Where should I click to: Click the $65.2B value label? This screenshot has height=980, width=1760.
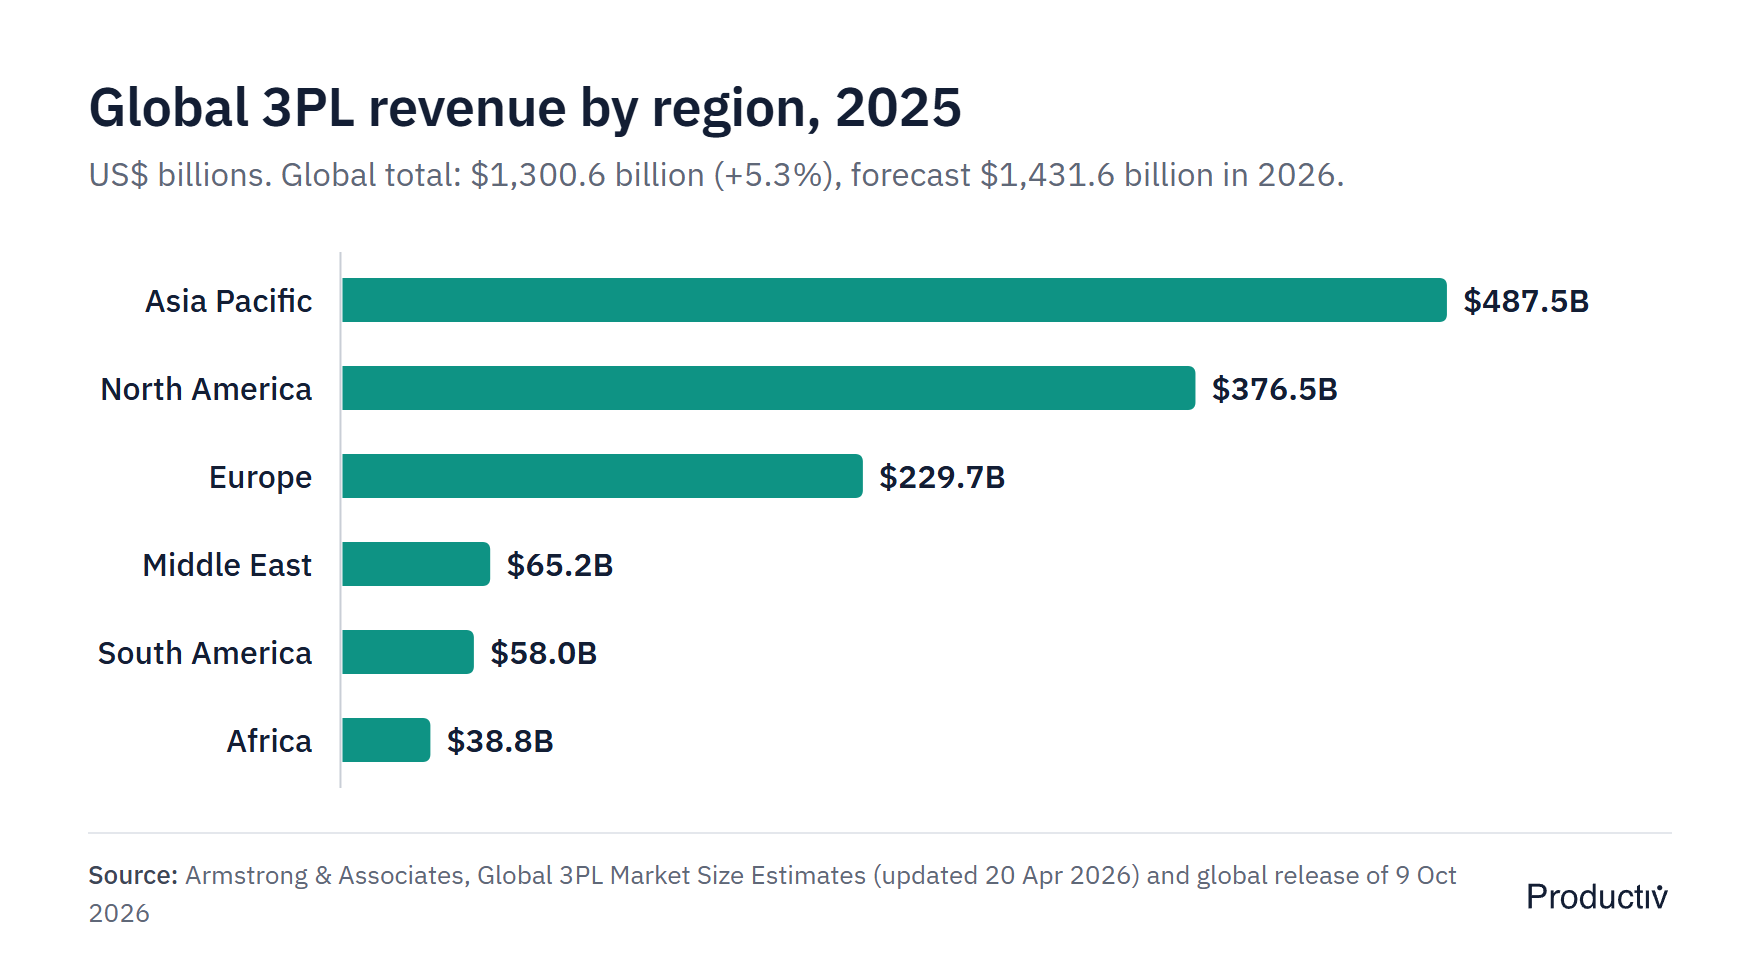560,565
